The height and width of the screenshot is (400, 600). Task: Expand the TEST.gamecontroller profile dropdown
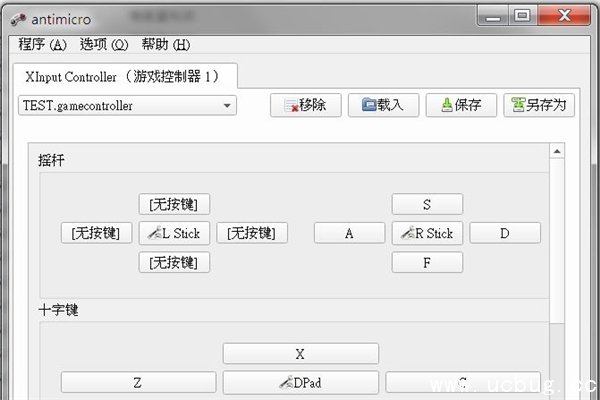coord(227,105)
